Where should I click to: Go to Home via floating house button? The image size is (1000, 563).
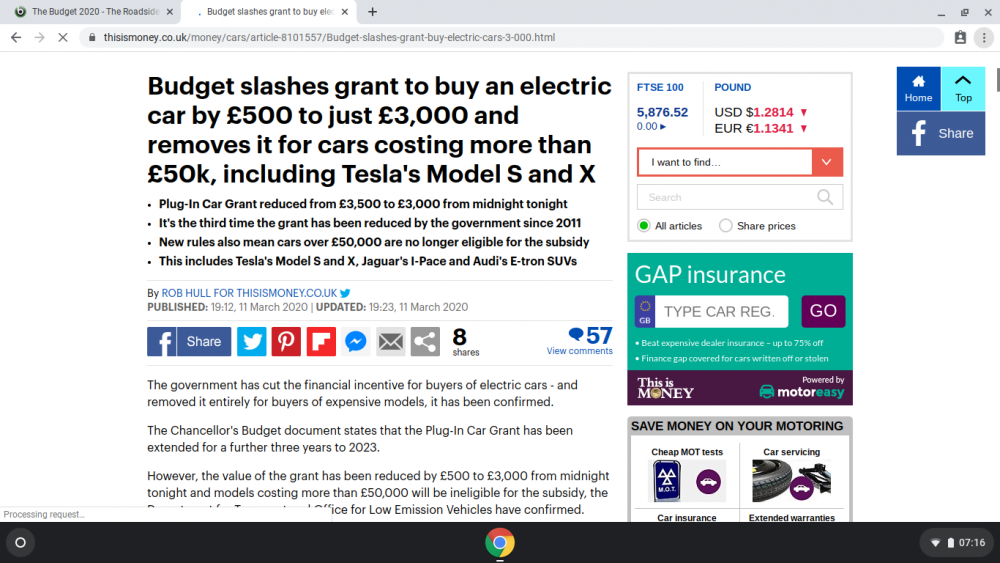click(x=918, y=89)
